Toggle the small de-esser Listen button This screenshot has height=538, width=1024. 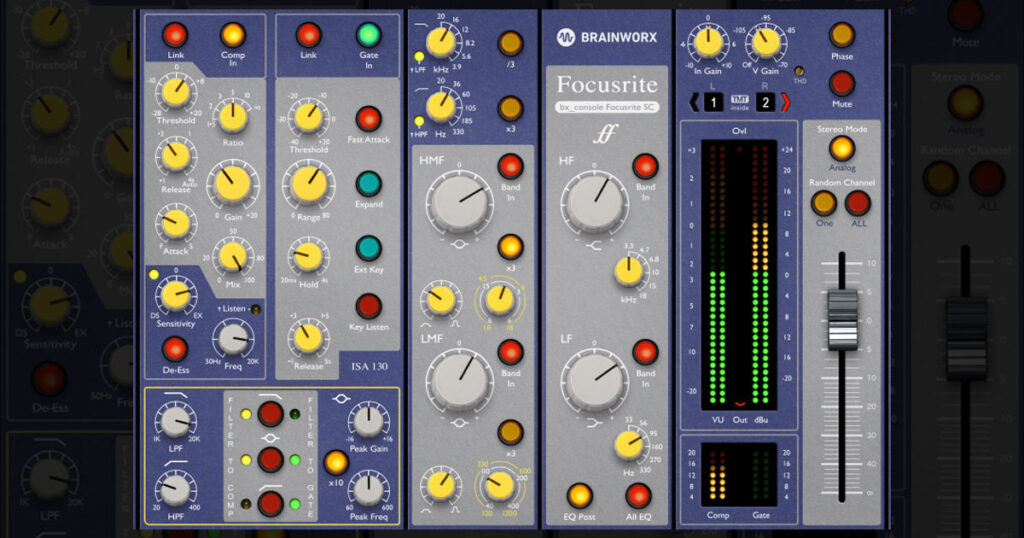tap(255, 309)
